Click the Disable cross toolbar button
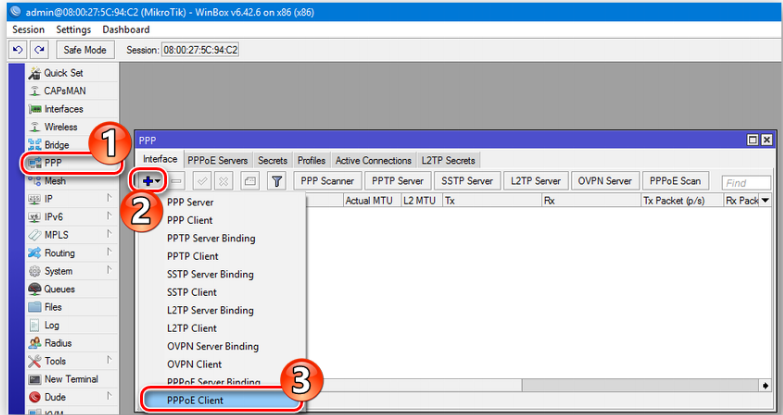The image size is (783, 415). click(223, 181)
